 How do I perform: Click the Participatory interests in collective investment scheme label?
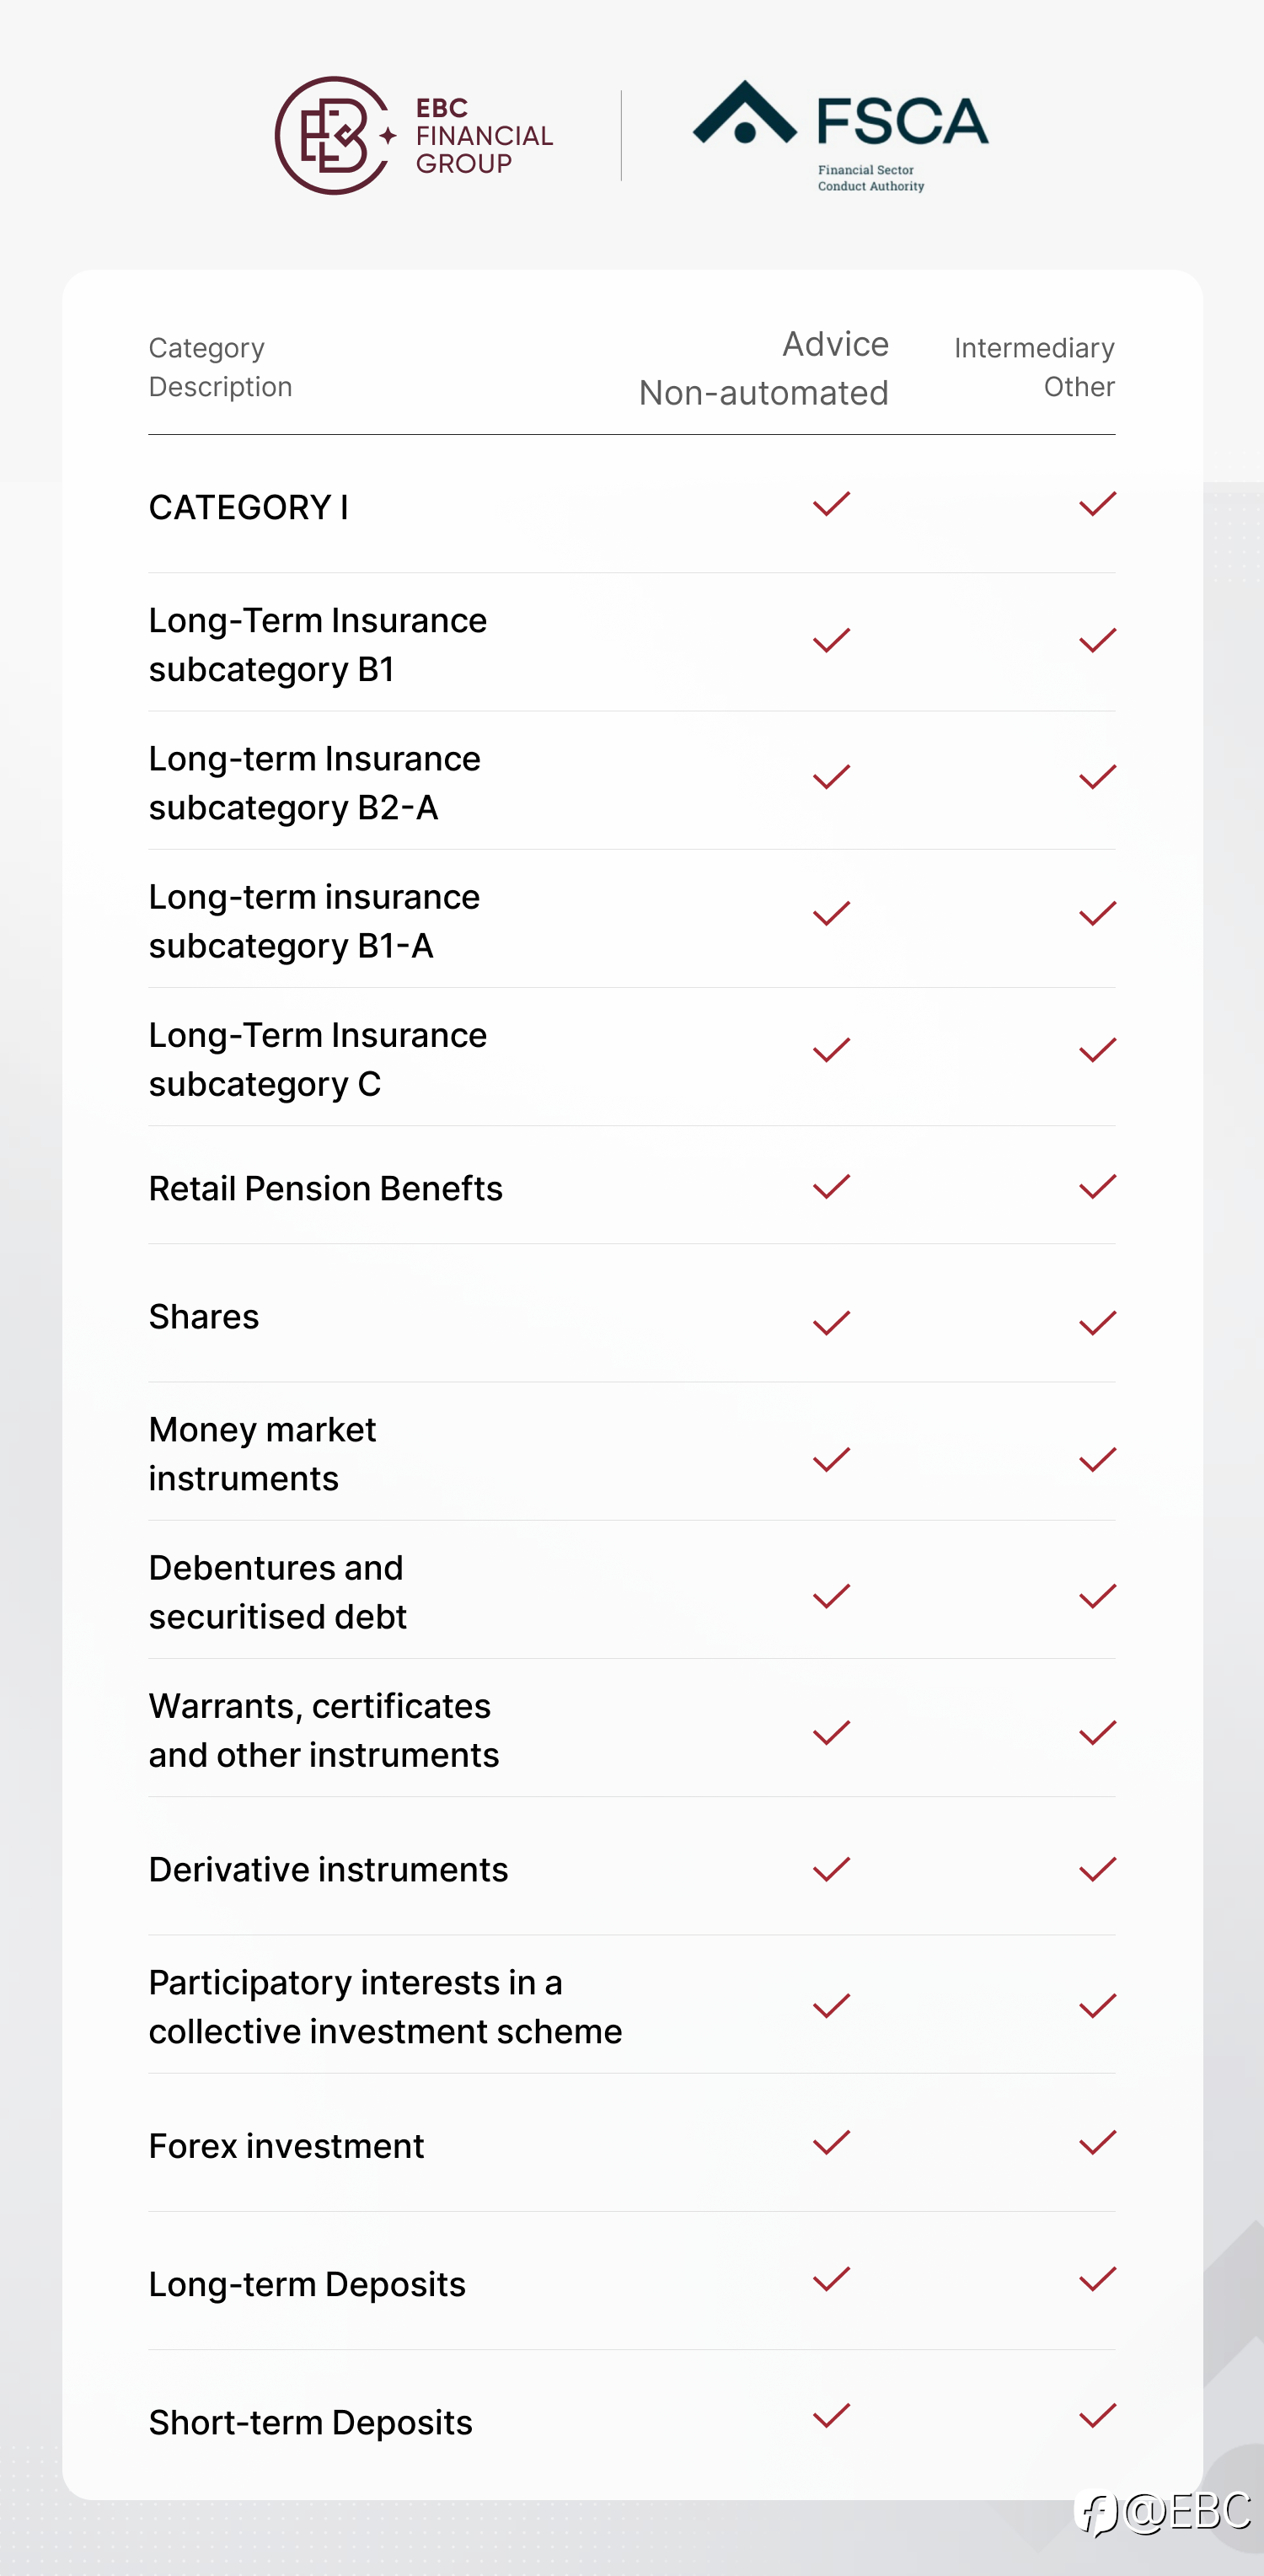[x=385, y=2007]
